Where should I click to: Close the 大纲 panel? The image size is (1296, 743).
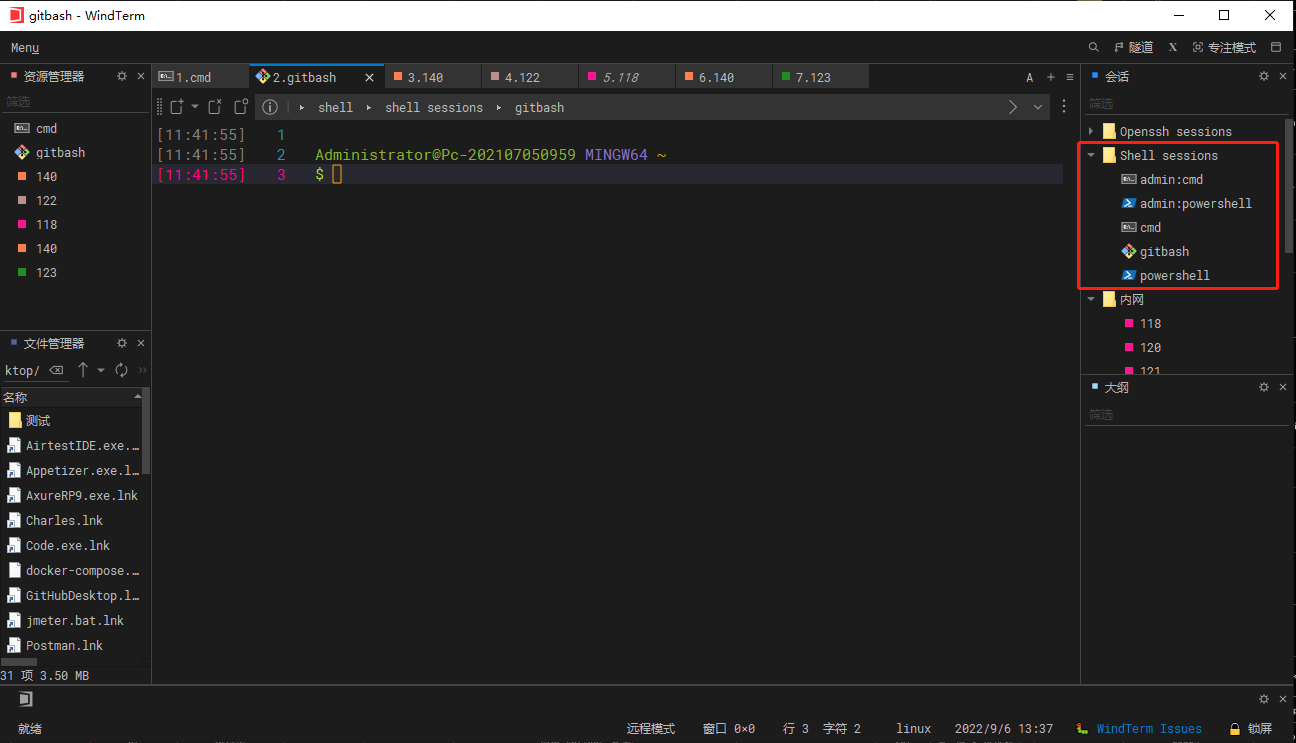tap(1282, 387)
